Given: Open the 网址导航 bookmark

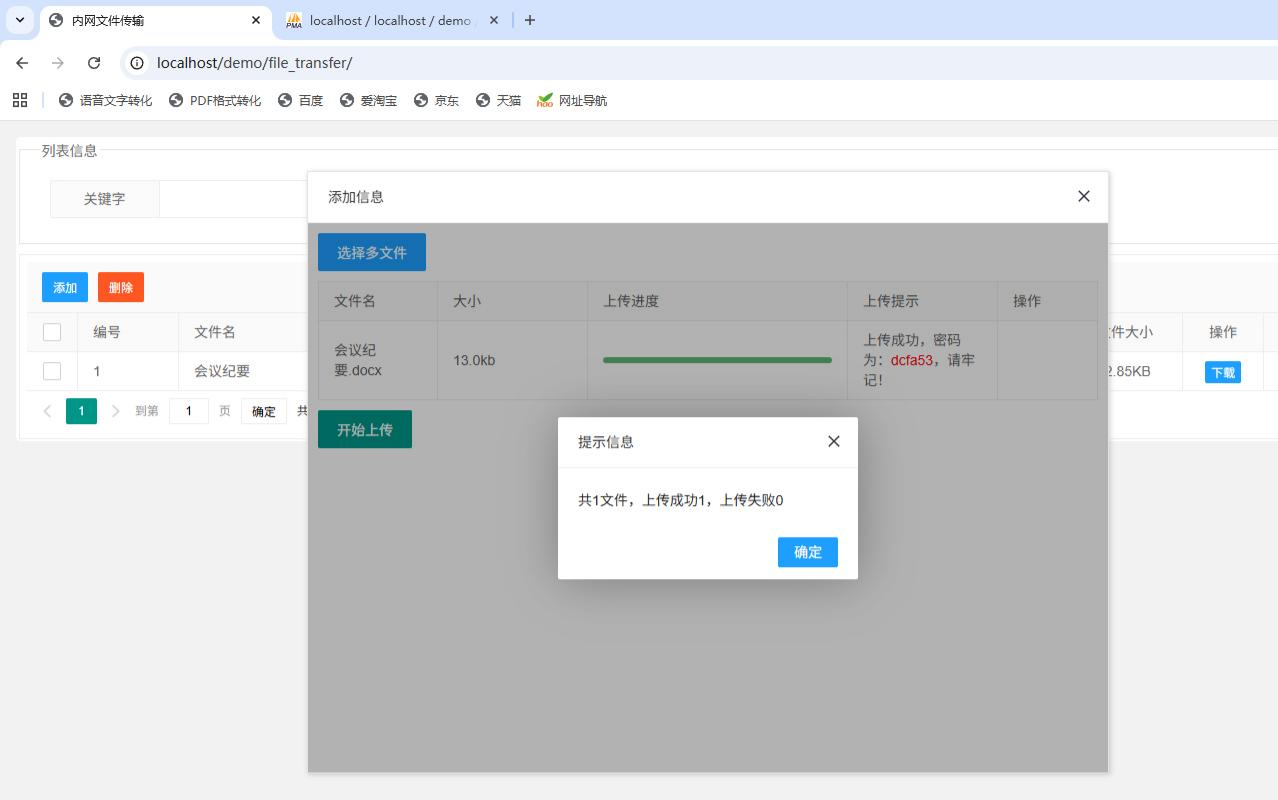Looking at the screenshot, I should point(571,100).
